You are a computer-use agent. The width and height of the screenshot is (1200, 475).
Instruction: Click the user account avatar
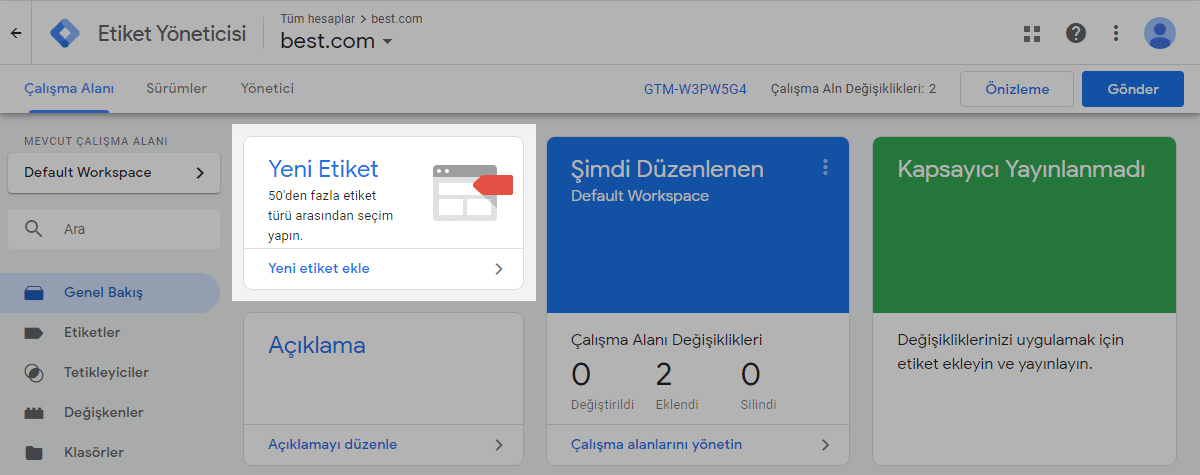coord(1160,33)
